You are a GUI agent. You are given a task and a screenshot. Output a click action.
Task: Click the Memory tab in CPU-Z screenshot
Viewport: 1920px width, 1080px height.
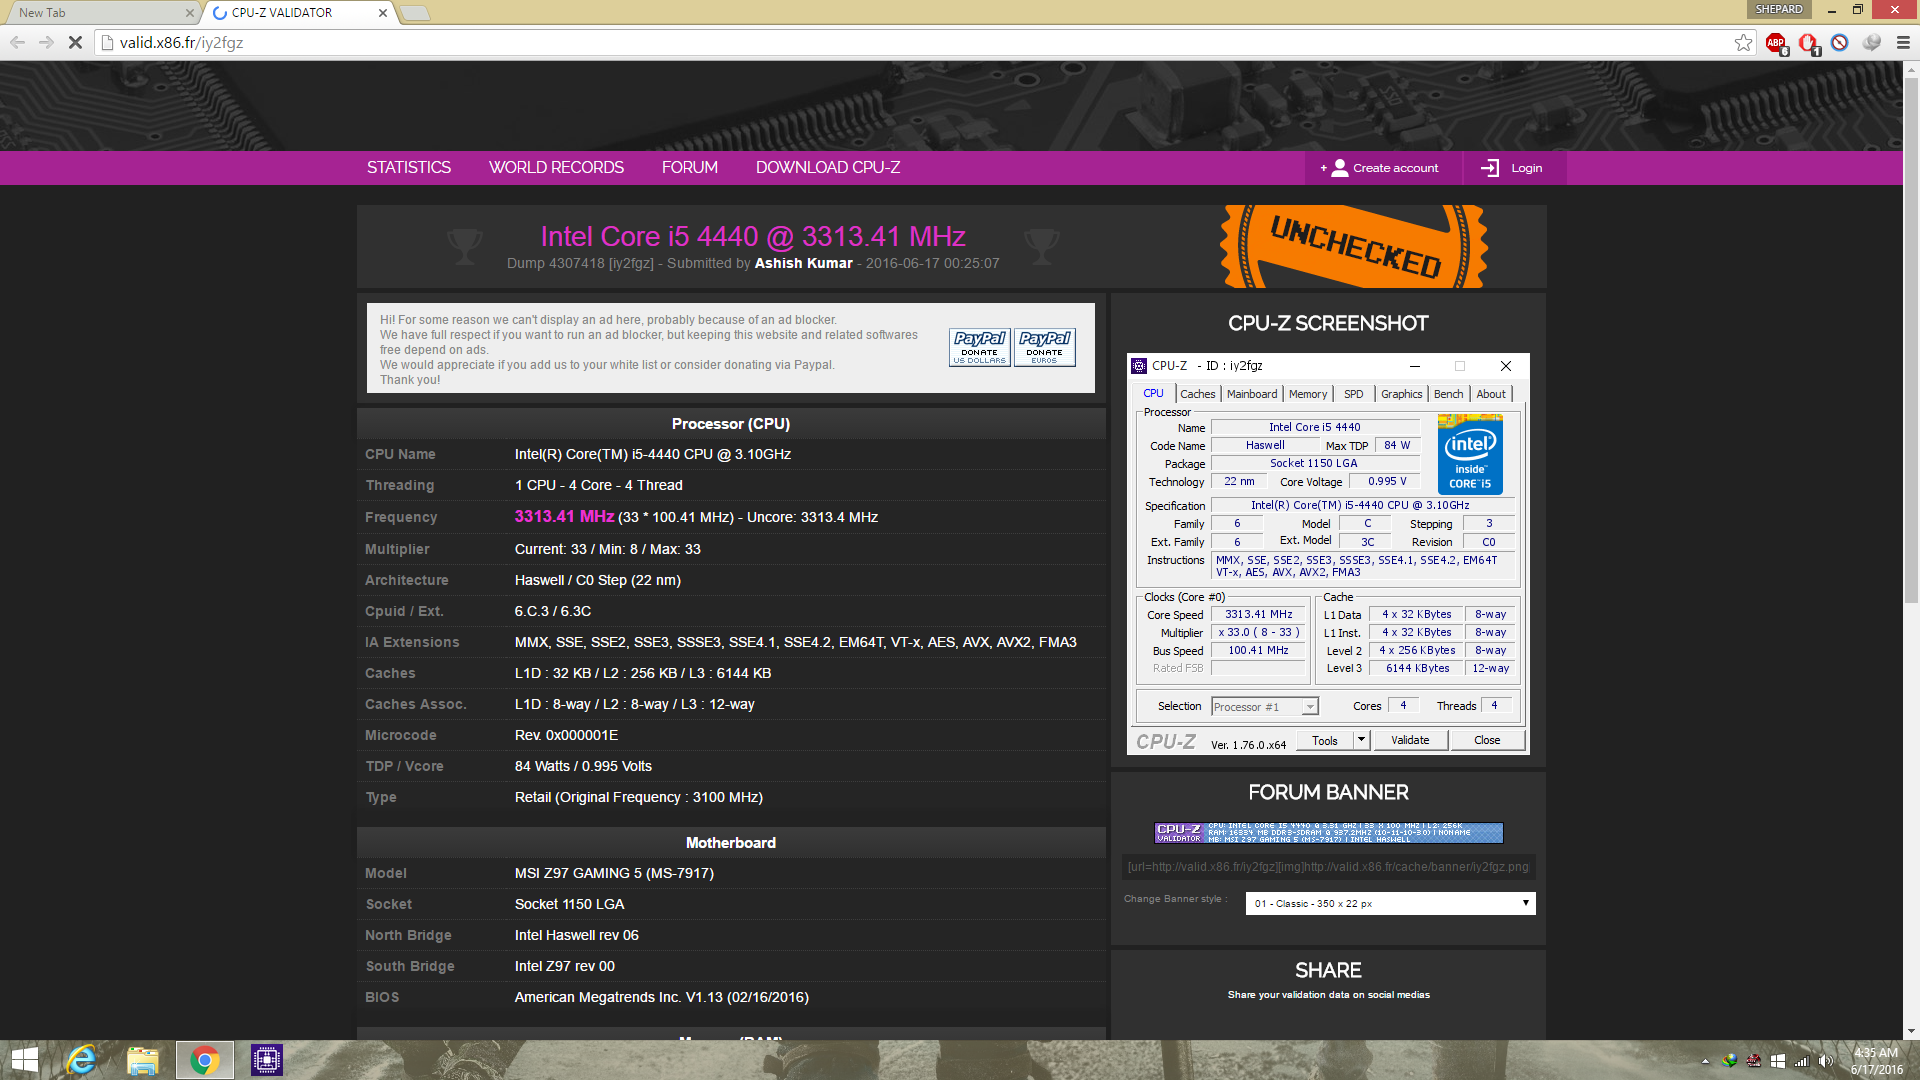click(1308, 394)
